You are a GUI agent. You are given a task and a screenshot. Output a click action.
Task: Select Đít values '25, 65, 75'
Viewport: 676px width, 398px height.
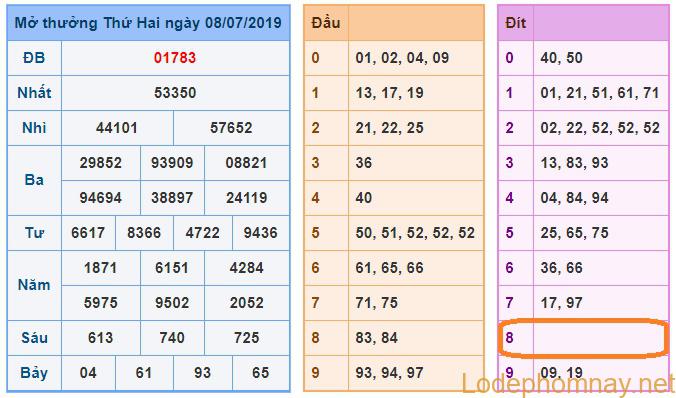[574, 233]
